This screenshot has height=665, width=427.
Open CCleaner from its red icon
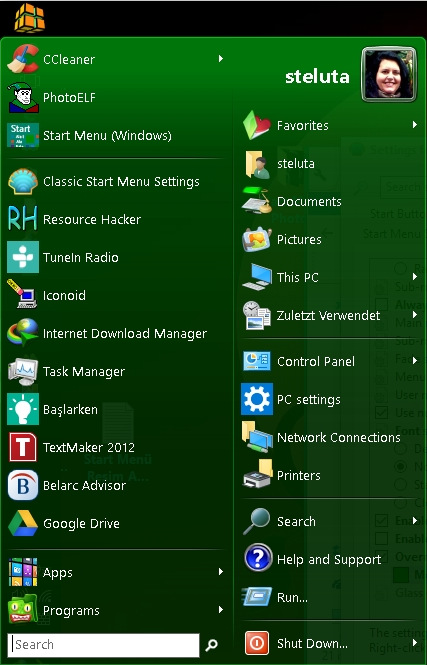click(23, 59)
